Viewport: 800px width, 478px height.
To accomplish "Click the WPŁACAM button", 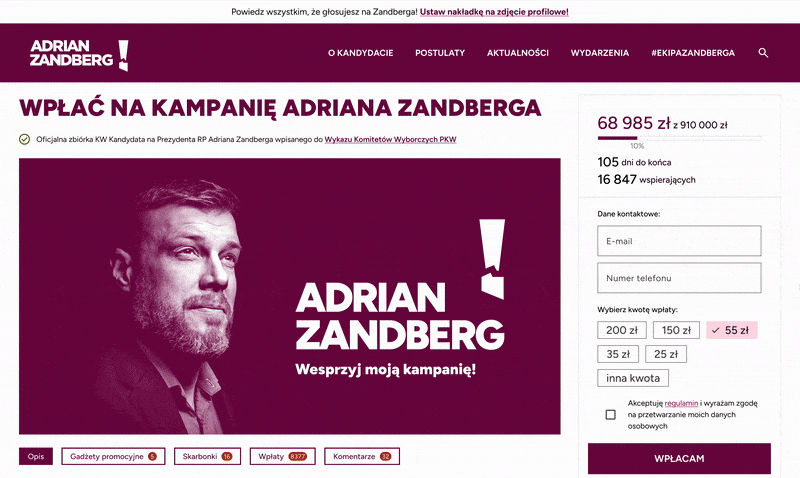I will [679, 459].
